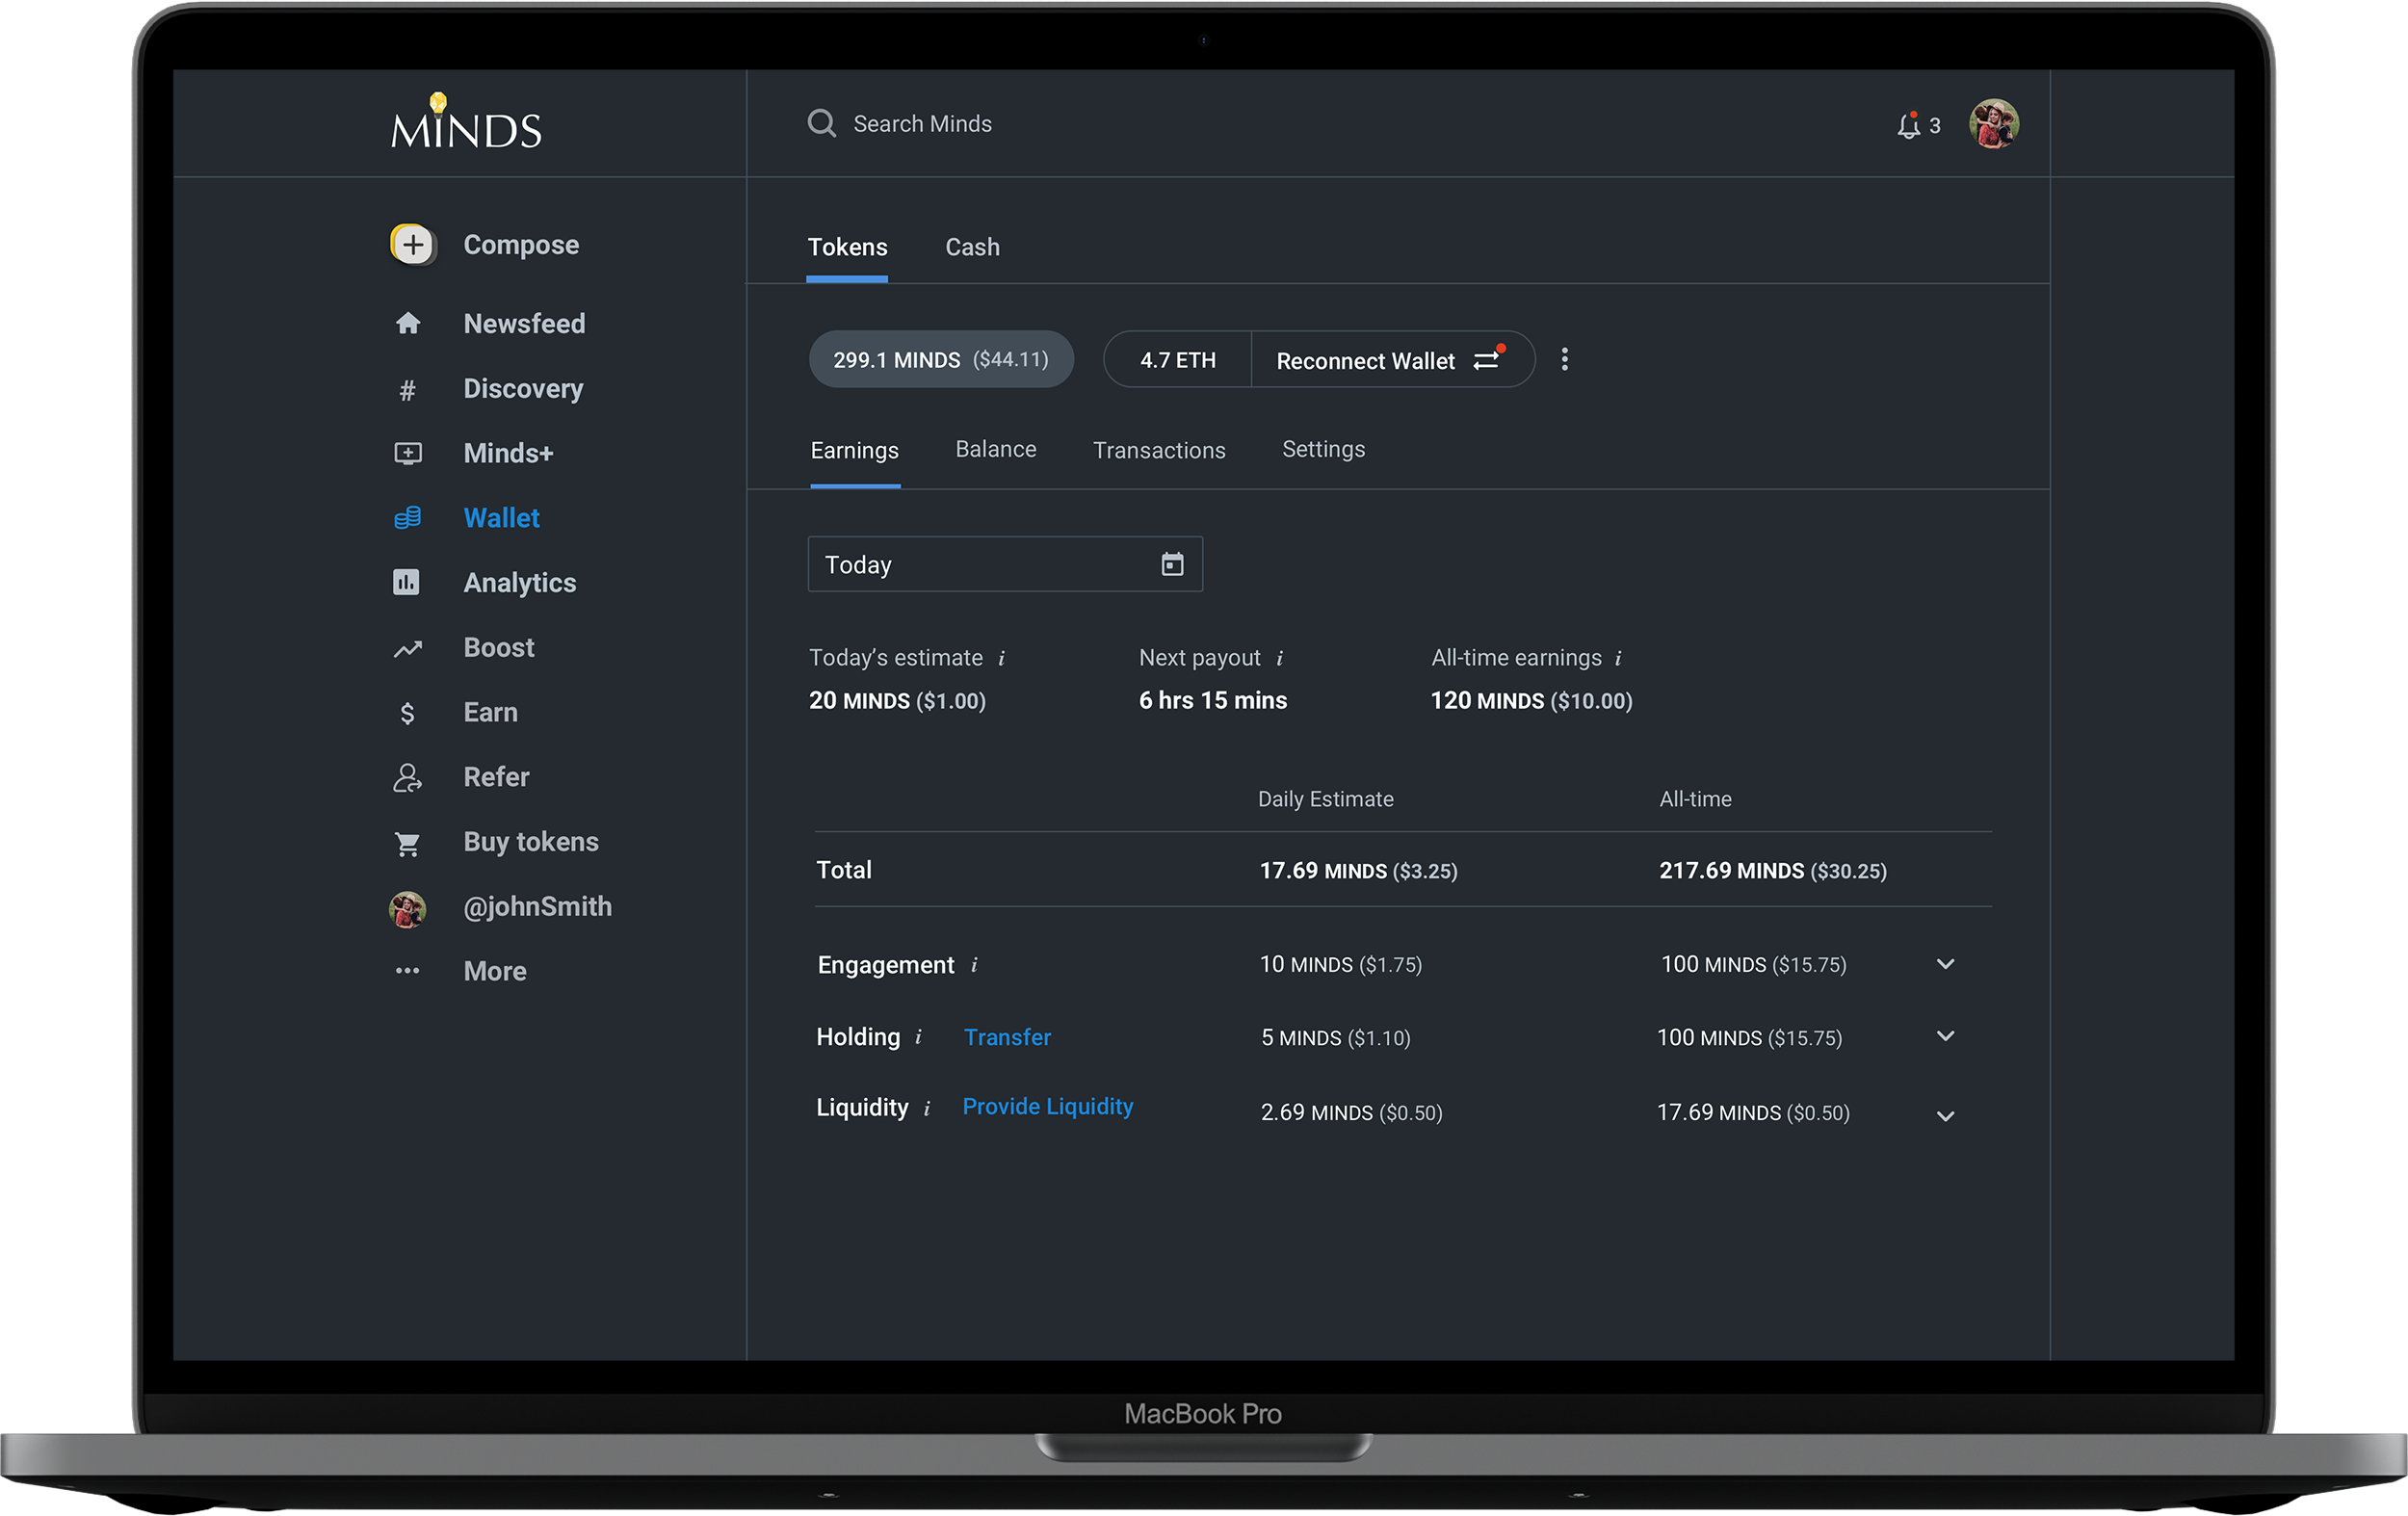Click the Search Minds field
Screen dimensions: 2408x1516
[922, 124]
